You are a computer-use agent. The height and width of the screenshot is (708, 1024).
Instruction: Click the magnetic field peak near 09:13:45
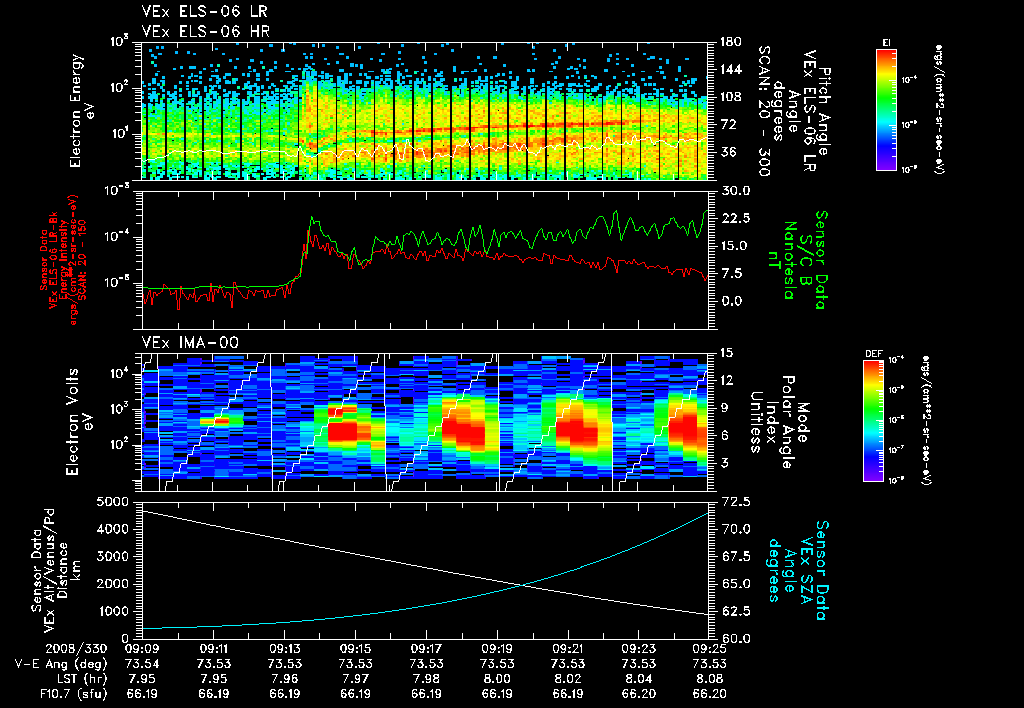click(x=312, y=218)
